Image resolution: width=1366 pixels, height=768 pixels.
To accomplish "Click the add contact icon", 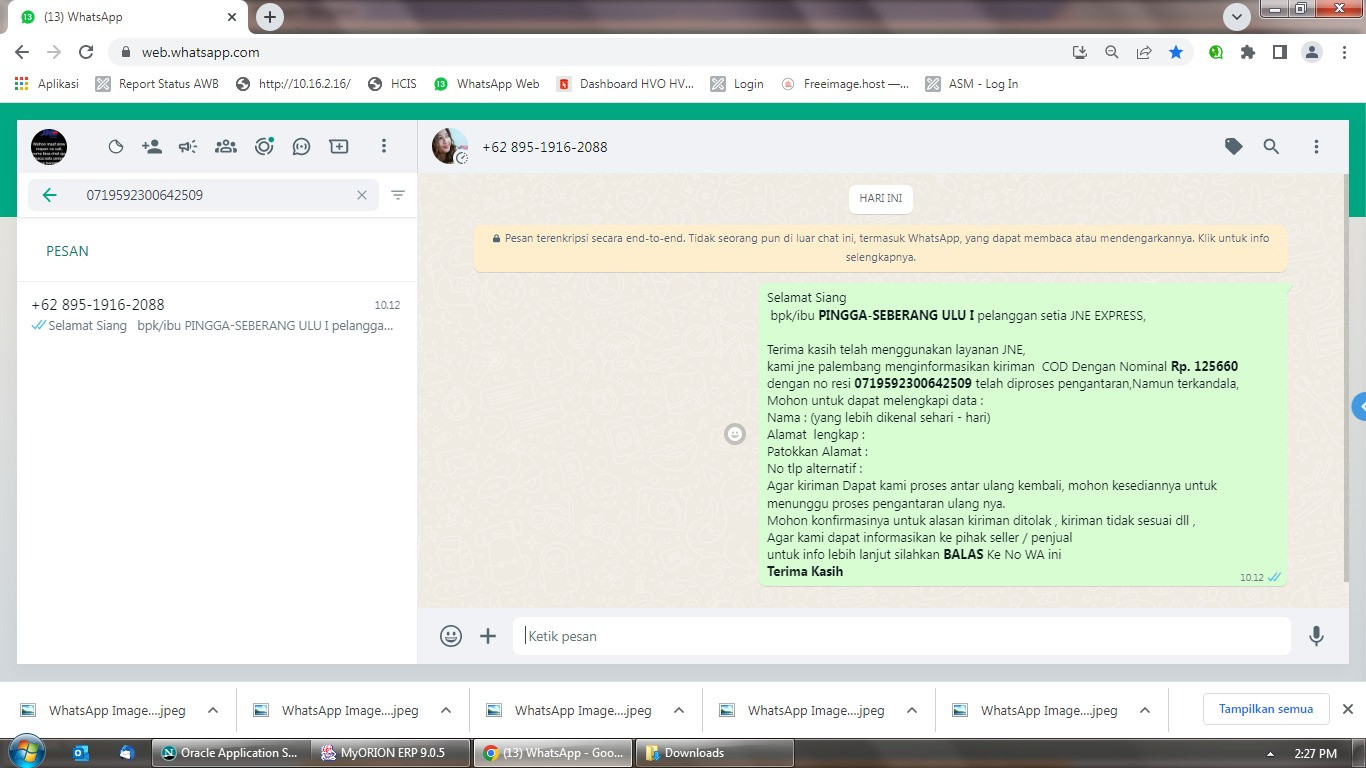I will [x=152, y=147].
